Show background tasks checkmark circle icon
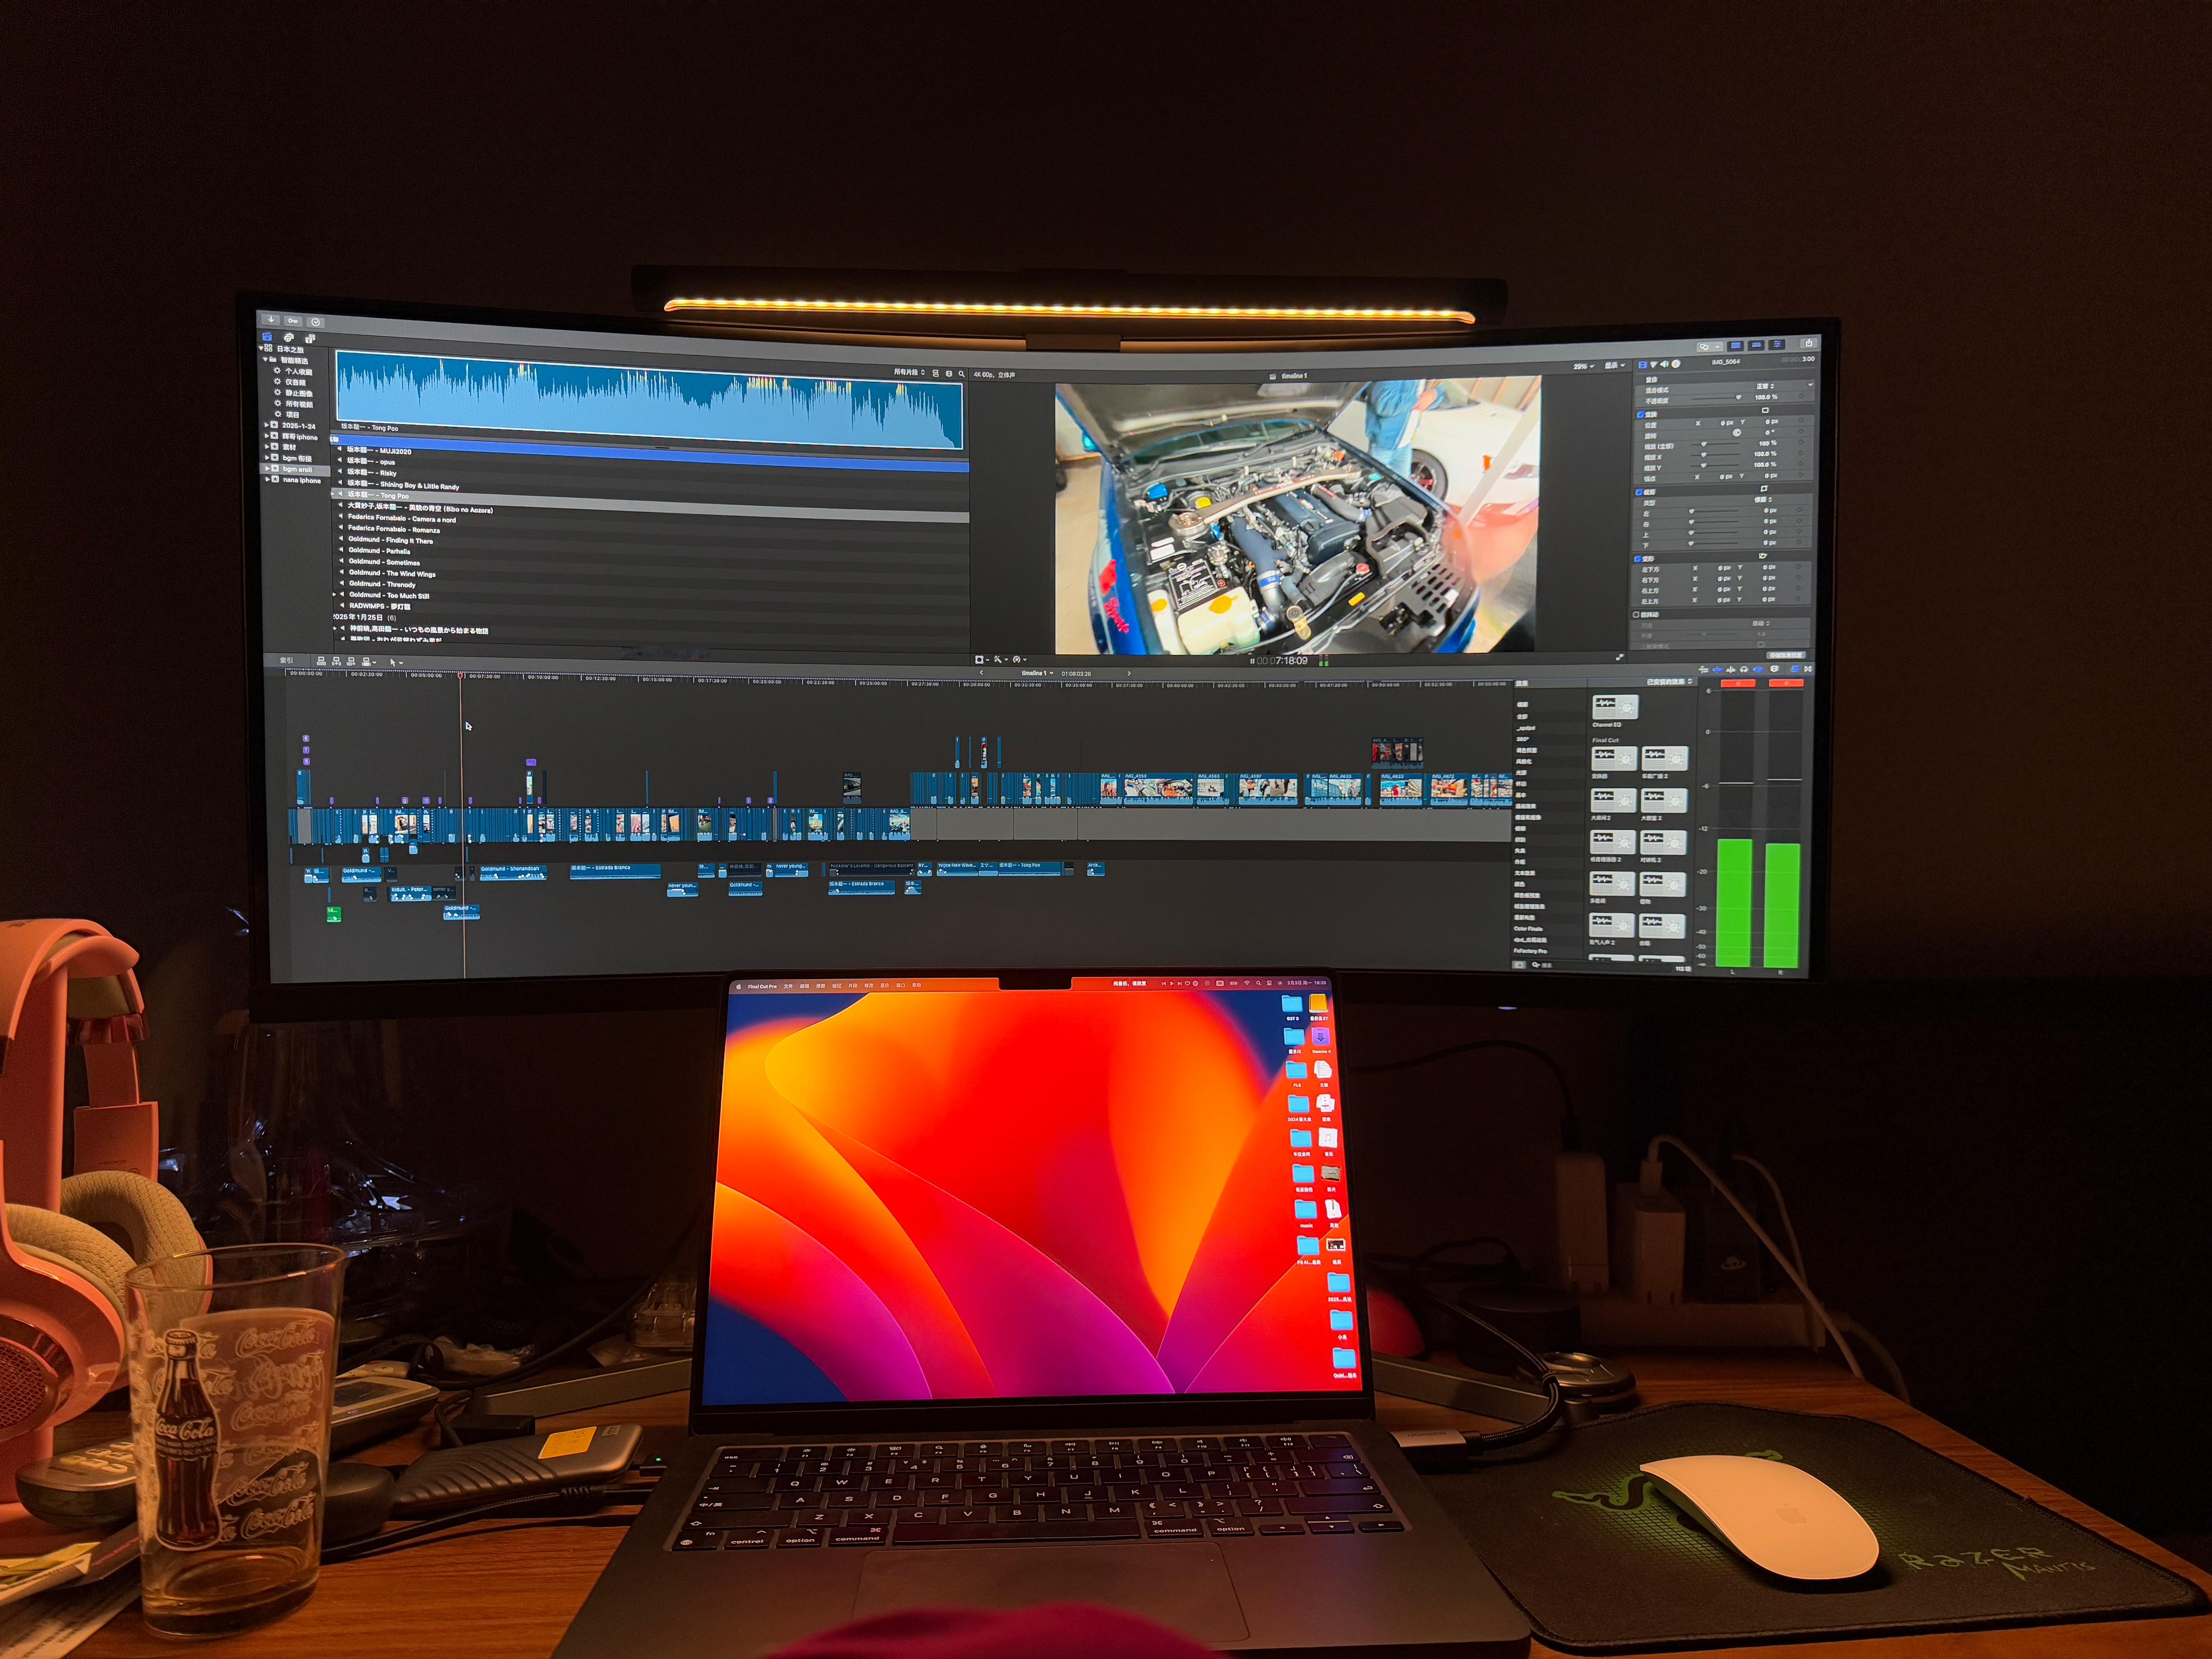Screen dimensions: 2212x1659 coord(316,322)
